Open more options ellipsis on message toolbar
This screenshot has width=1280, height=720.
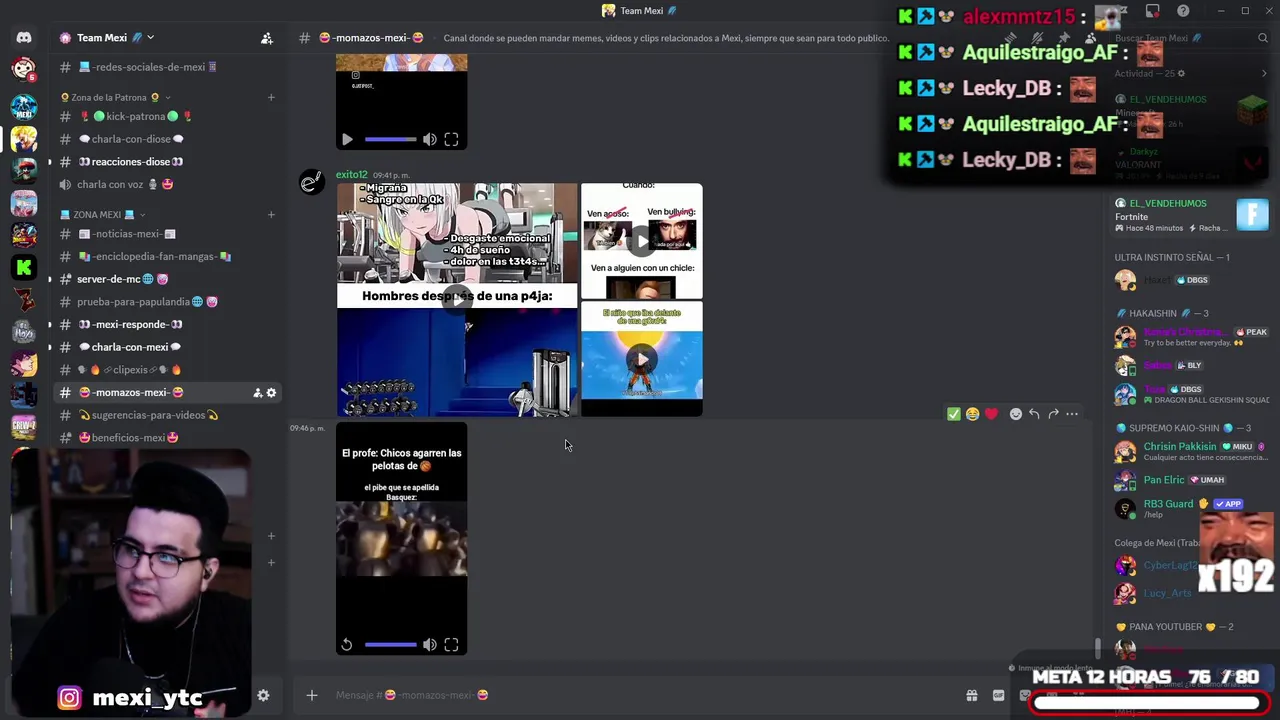tap(1072, 414)
